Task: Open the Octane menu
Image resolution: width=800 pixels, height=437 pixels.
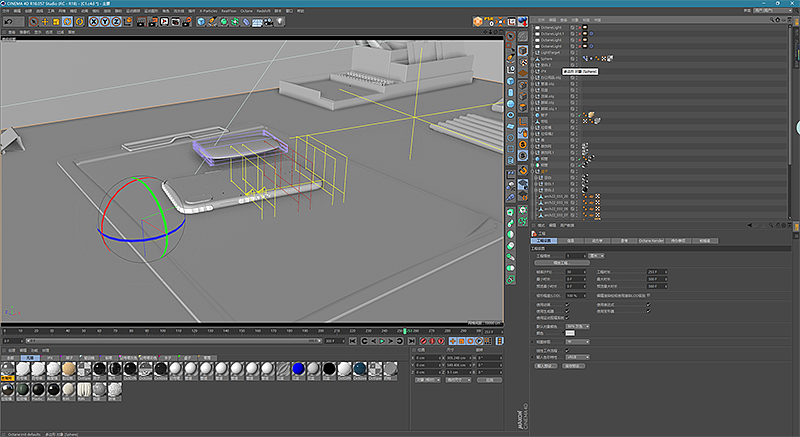Action: pyautogui.click(x=246, y=11)
